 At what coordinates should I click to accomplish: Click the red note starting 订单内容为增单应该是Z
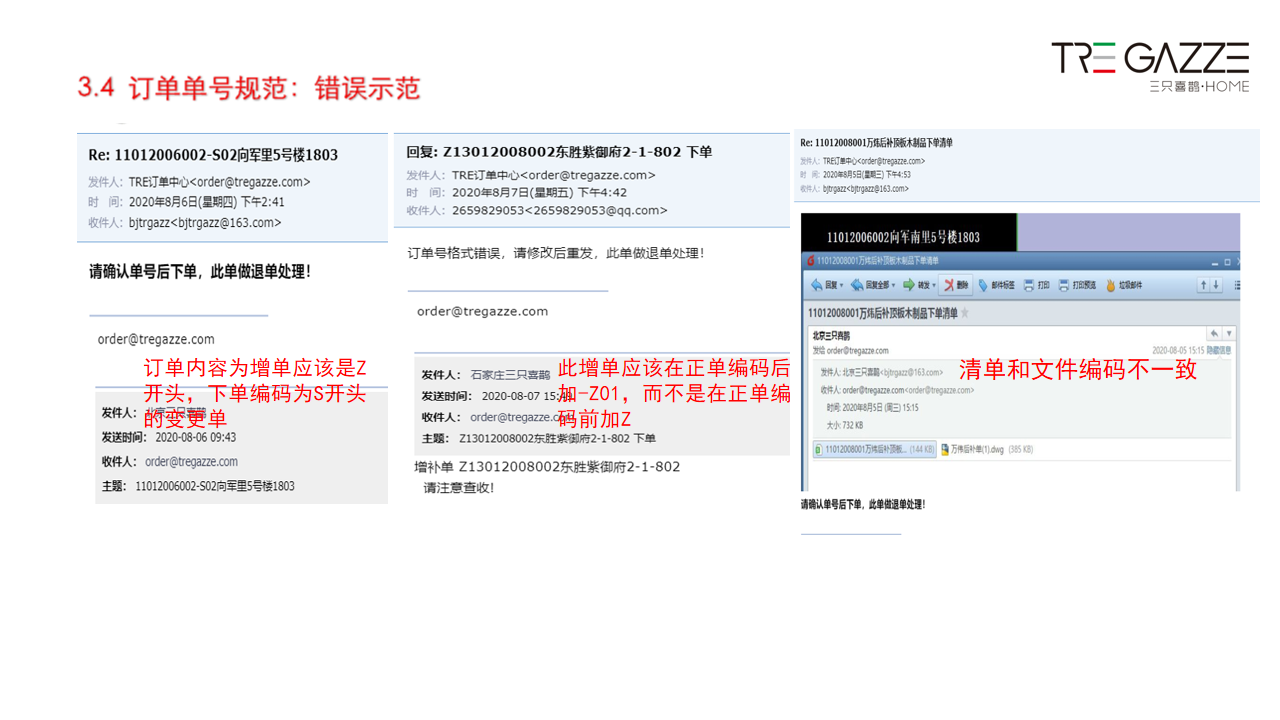click(255, 393)
